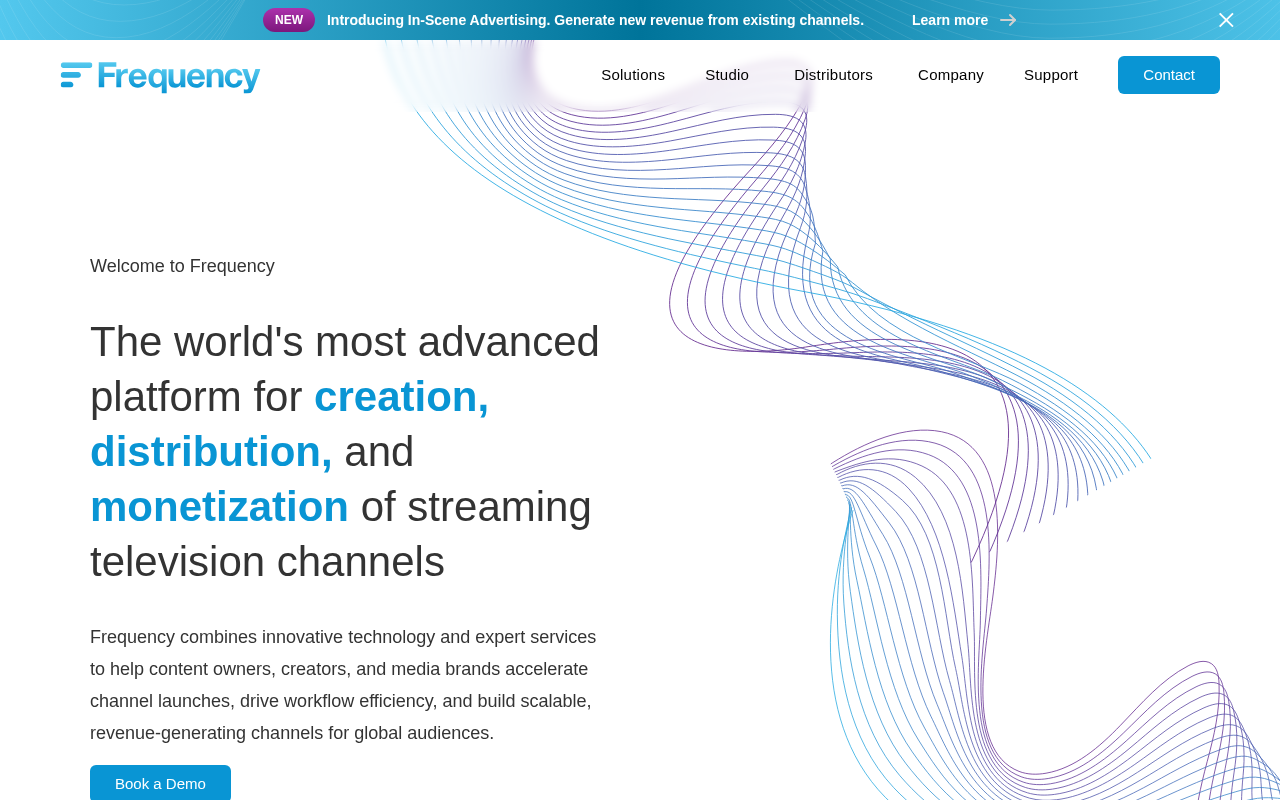The height and width of the screenshot is (800, 1280).
Task: Click the NEW badge in the banner
Action: (289, 20)
